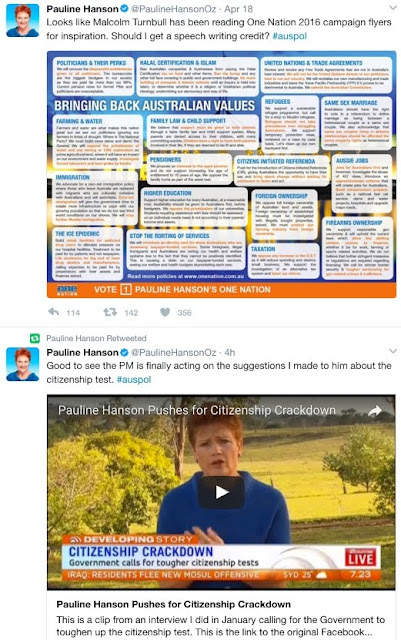Click the green retweeted icon
401x640 pixels.
35,338
